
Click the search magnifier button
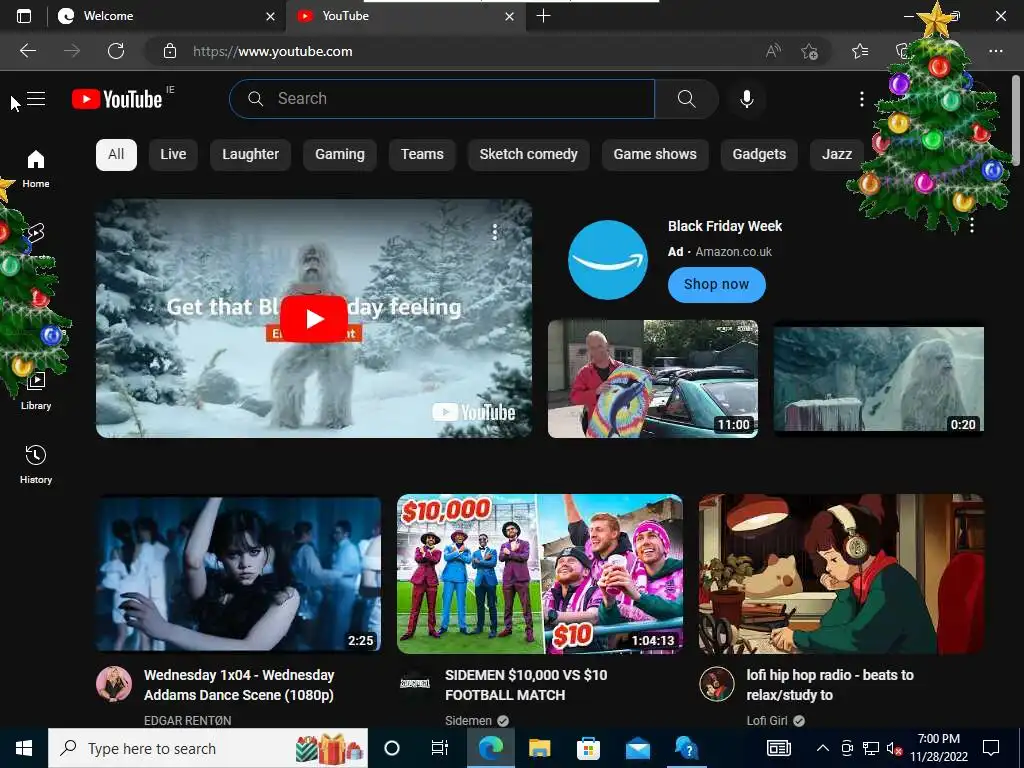click(x=686, y=99)
